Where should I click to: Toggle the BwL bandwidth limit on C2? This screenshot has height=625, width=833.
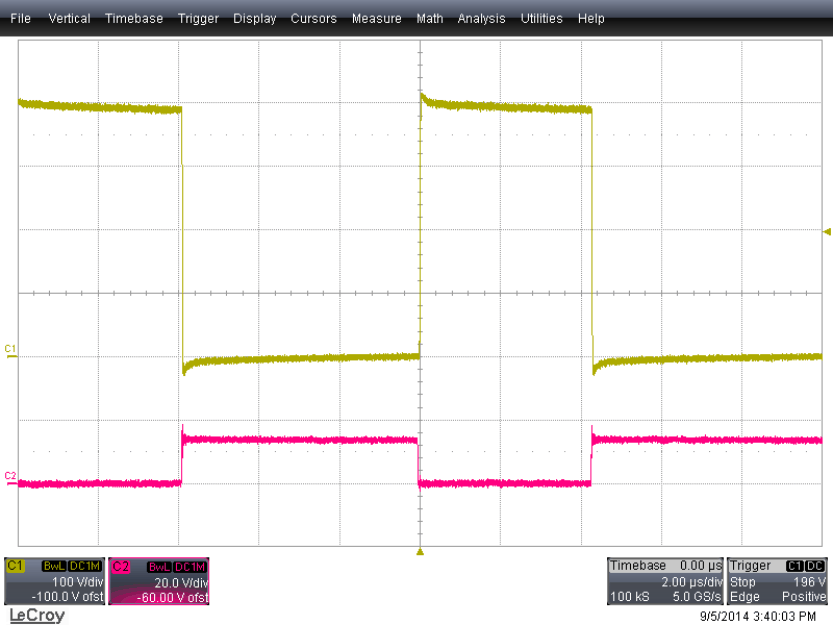pos(158,566)
